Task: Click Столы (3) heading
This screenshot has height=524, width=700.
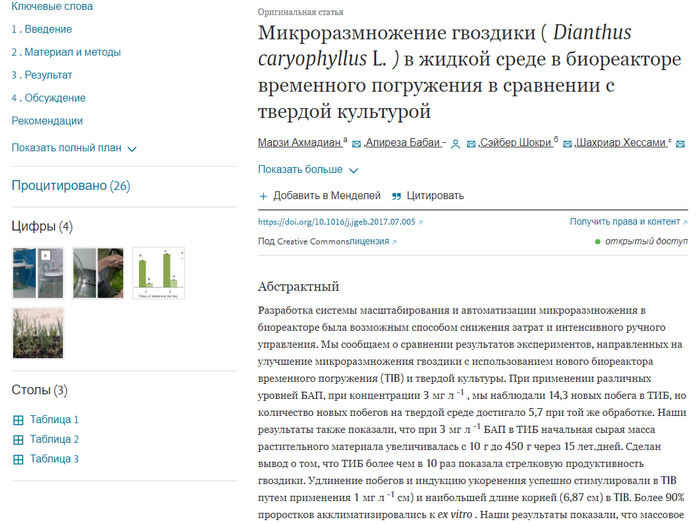Action: tap(39, 390)
